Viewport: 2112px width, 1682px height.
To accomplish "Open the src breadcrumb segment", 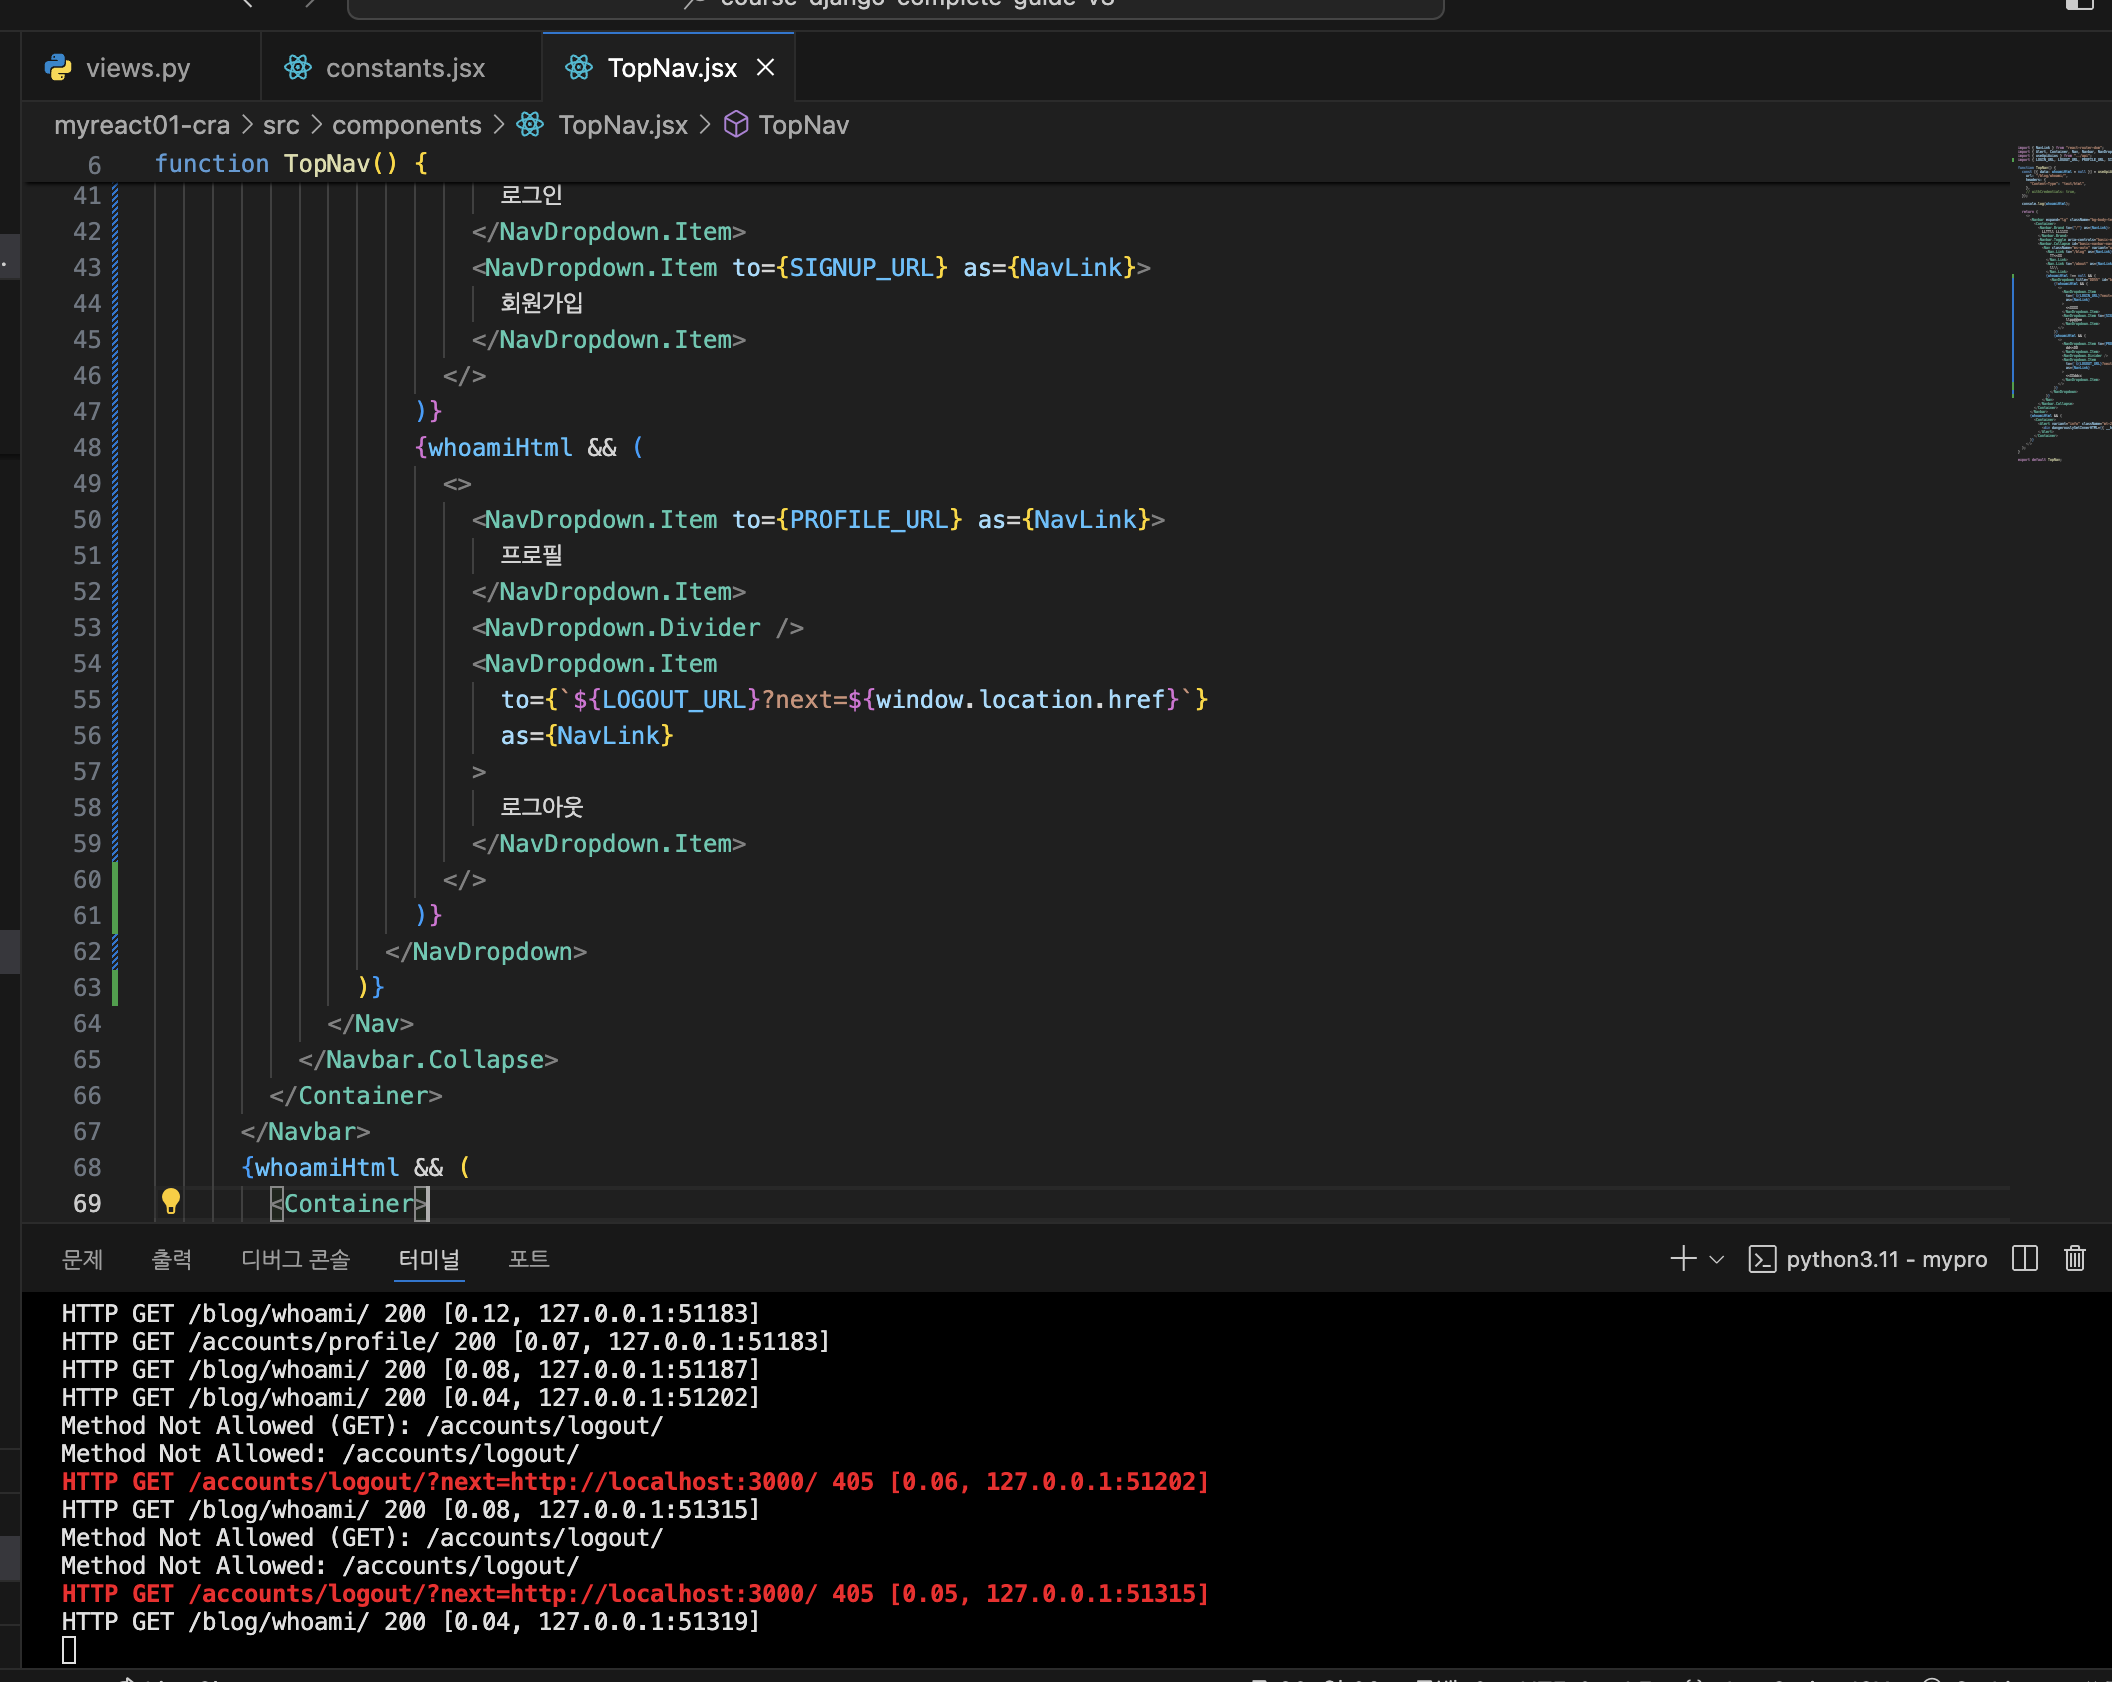I will pos(281,125).
